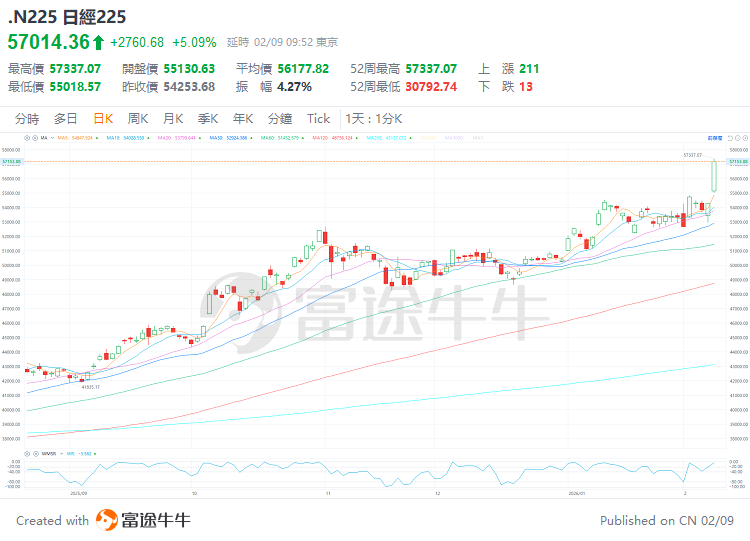This screenshot has width=750, height=541.
Task: Switch to the 周K weekly chart tab
Action: (138, 118)
